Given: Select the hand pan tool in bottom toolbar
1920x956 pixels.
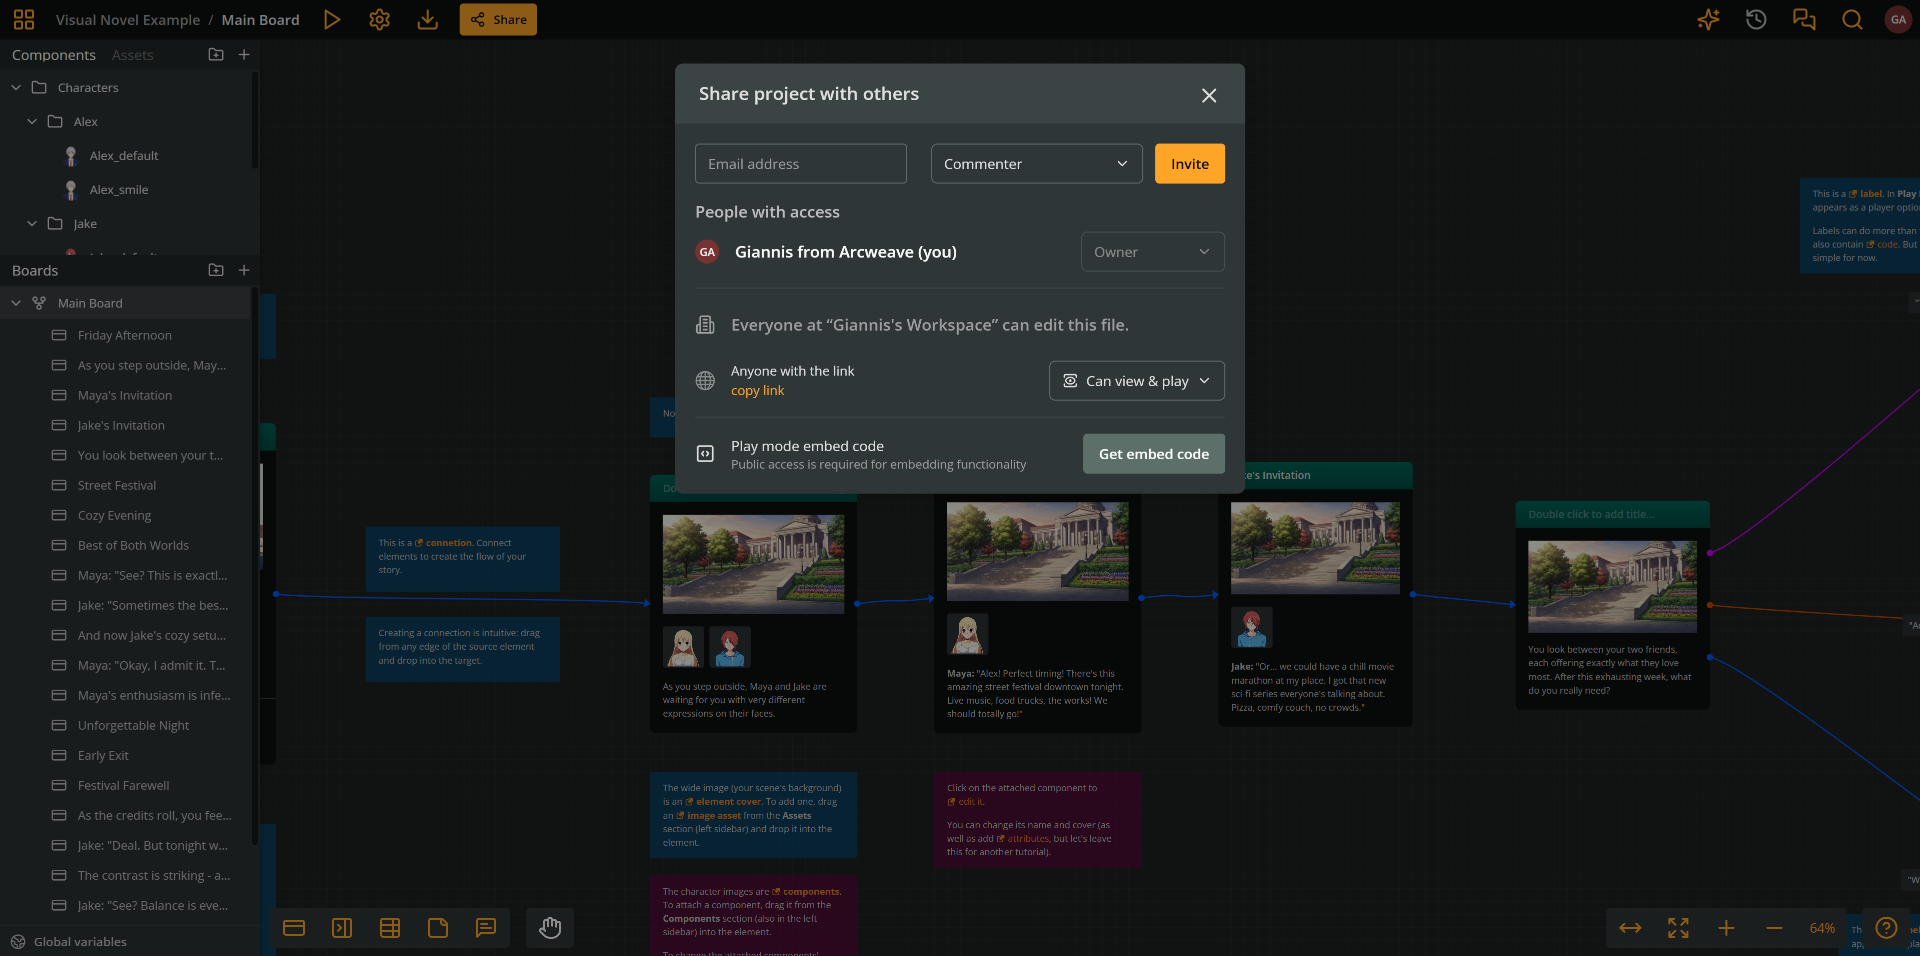Looking at the screenshot, I should [x=549, y=928].
